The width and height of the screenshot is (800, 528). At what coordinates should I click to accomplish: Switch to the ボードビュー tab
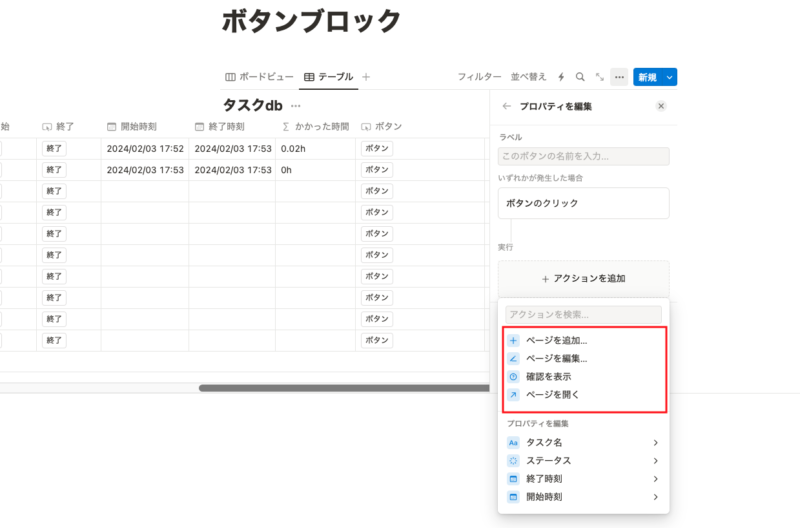(x=259, y=77)
